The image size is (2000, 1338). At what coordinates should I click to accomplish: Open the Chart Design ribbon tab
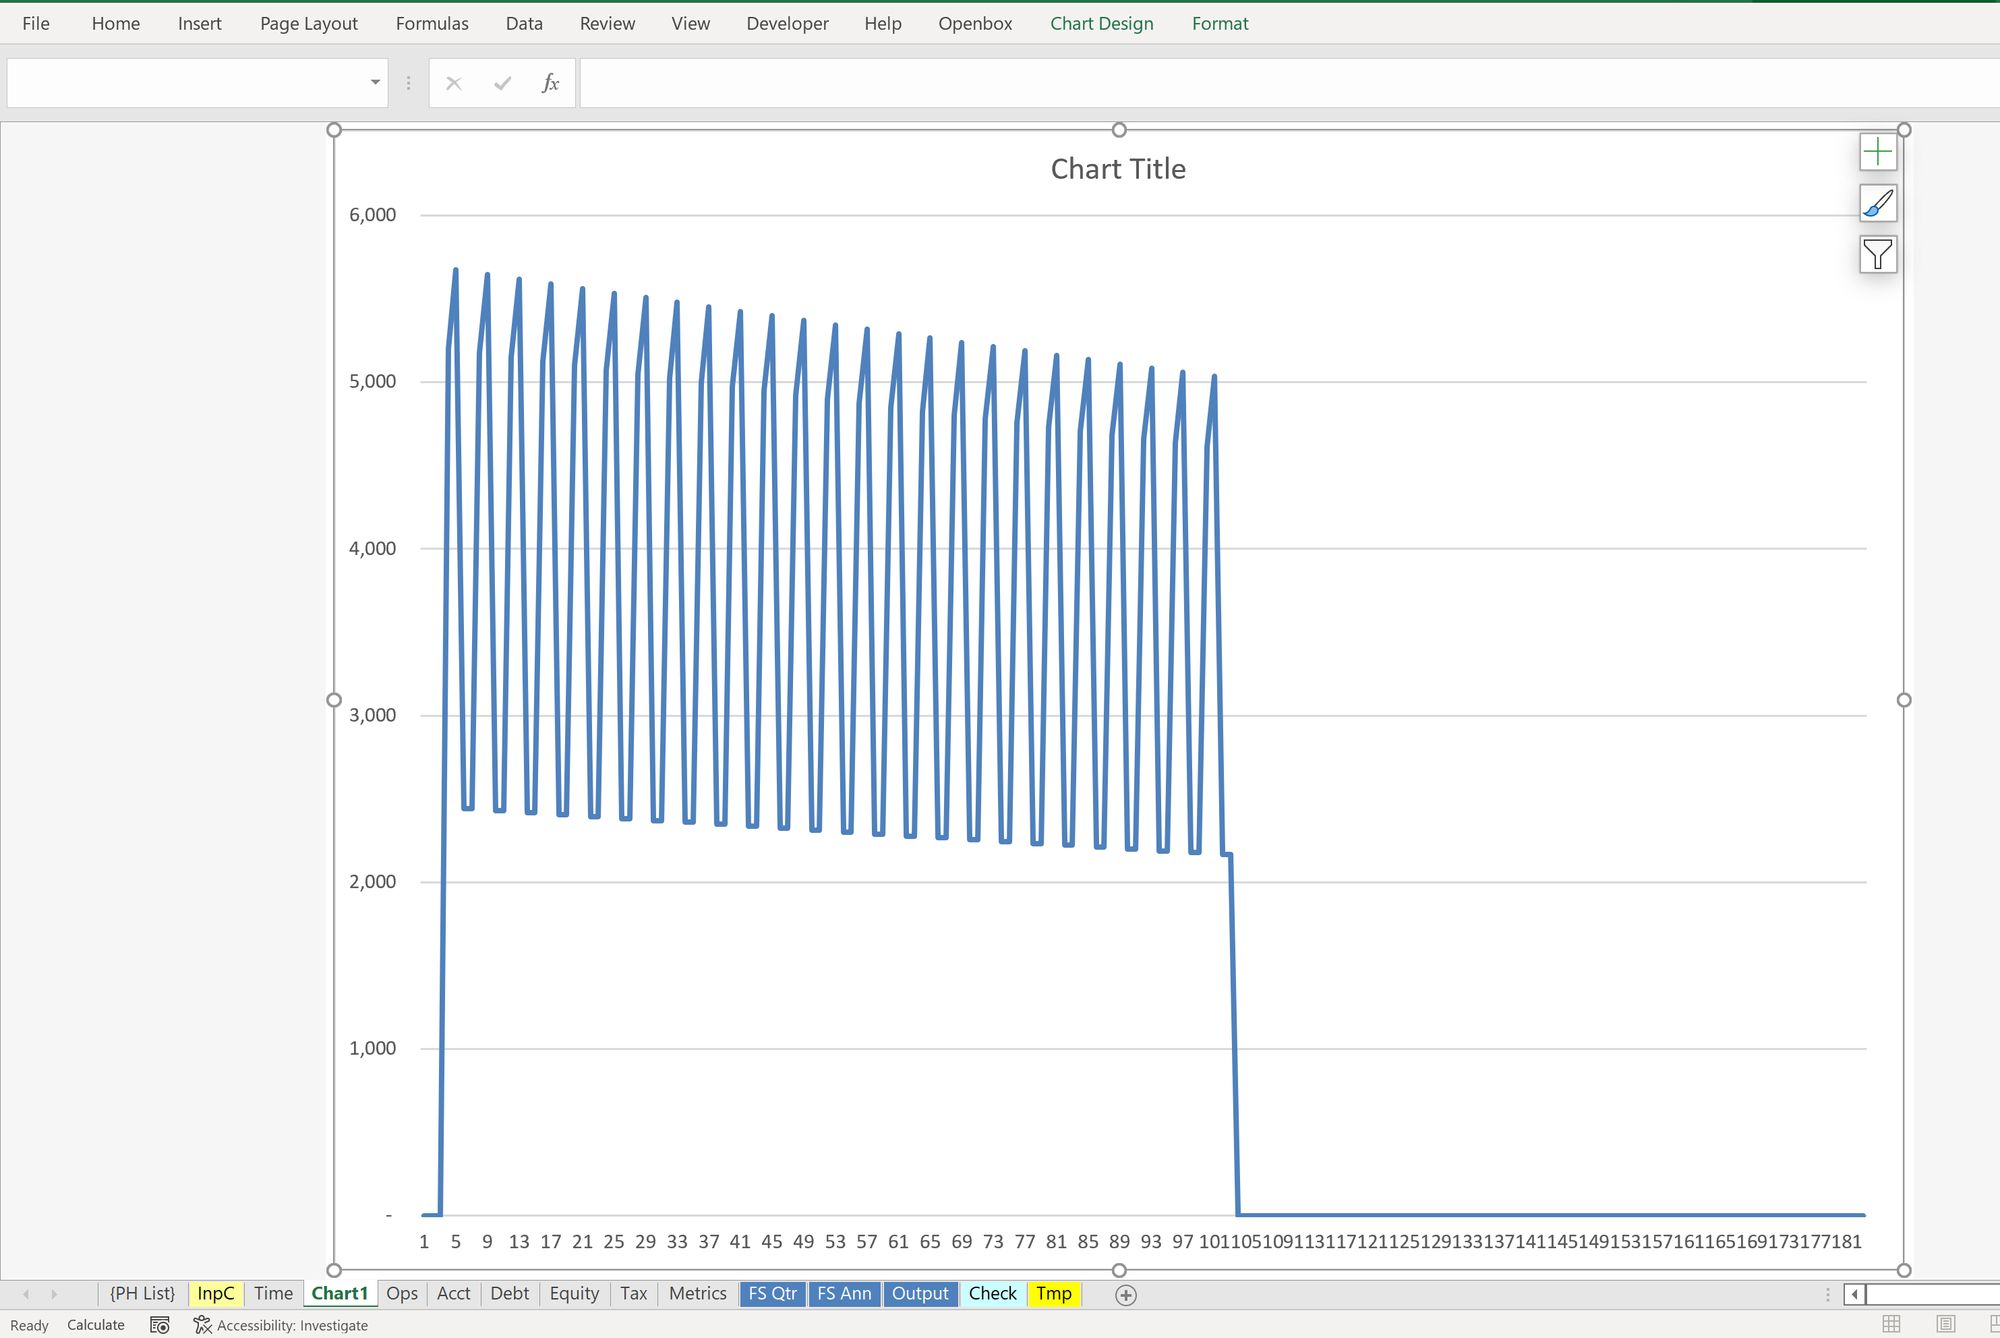1101,23
